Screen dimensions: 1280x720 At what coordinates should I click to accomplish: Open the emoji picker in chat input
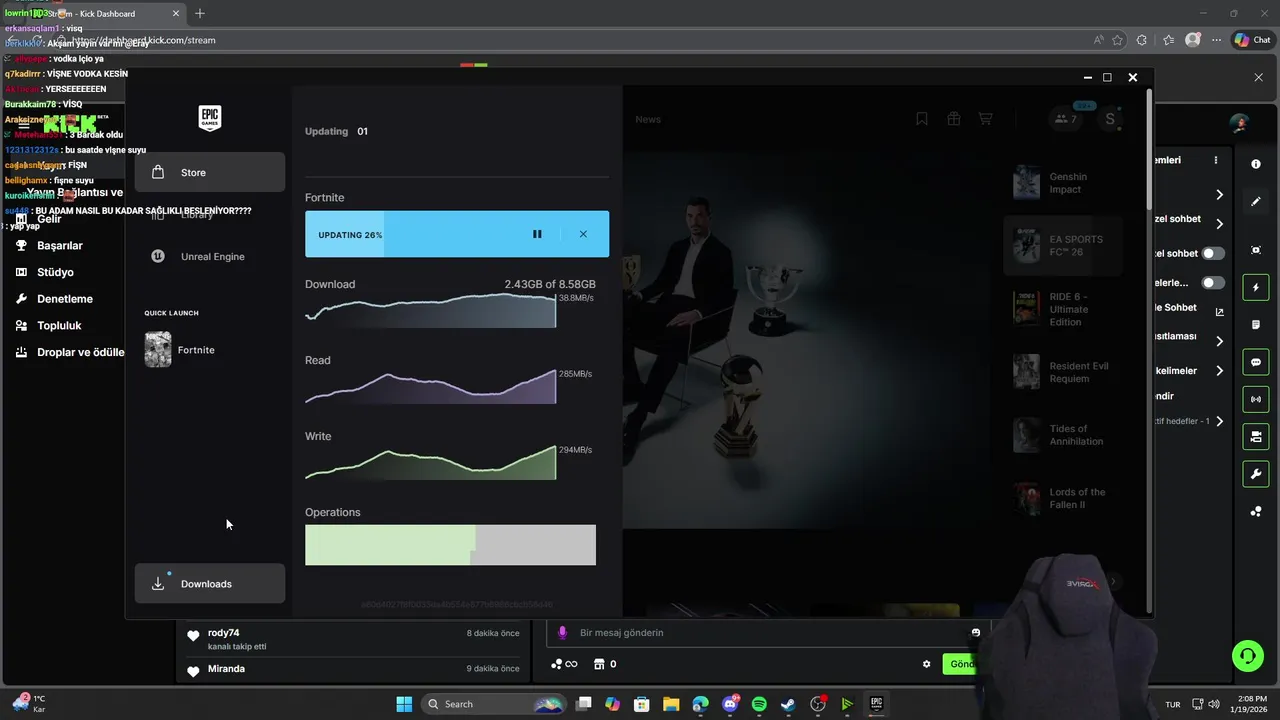tap(976, 632)
